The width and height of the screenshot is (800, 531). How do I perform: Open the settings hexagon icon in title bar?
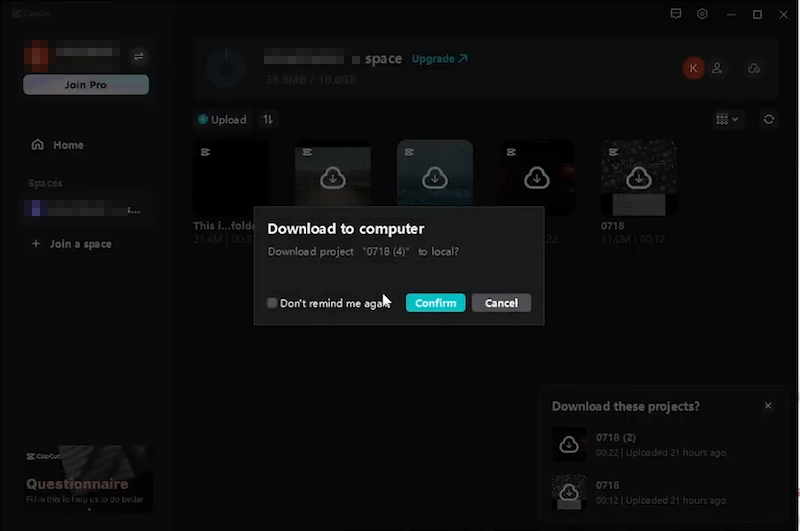[x=703, y=14]
